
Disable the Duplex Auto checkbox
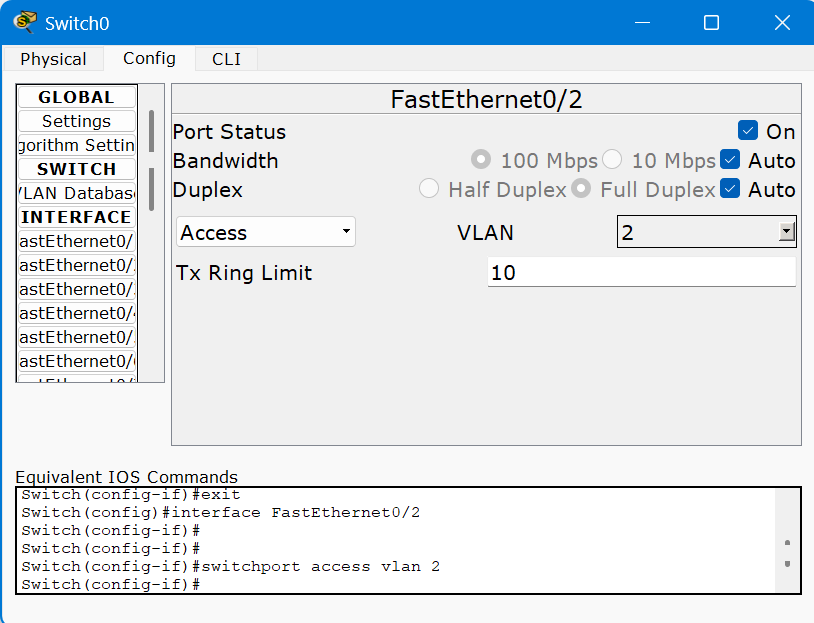point(730,189)
